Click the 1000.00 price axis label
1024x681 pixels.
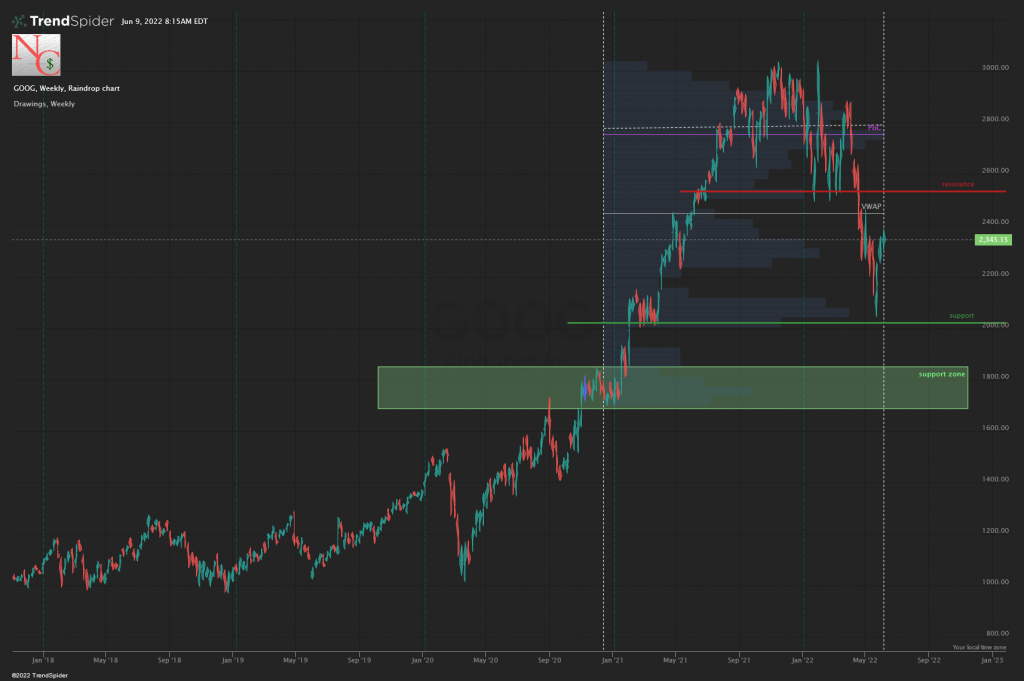[995, 582]
